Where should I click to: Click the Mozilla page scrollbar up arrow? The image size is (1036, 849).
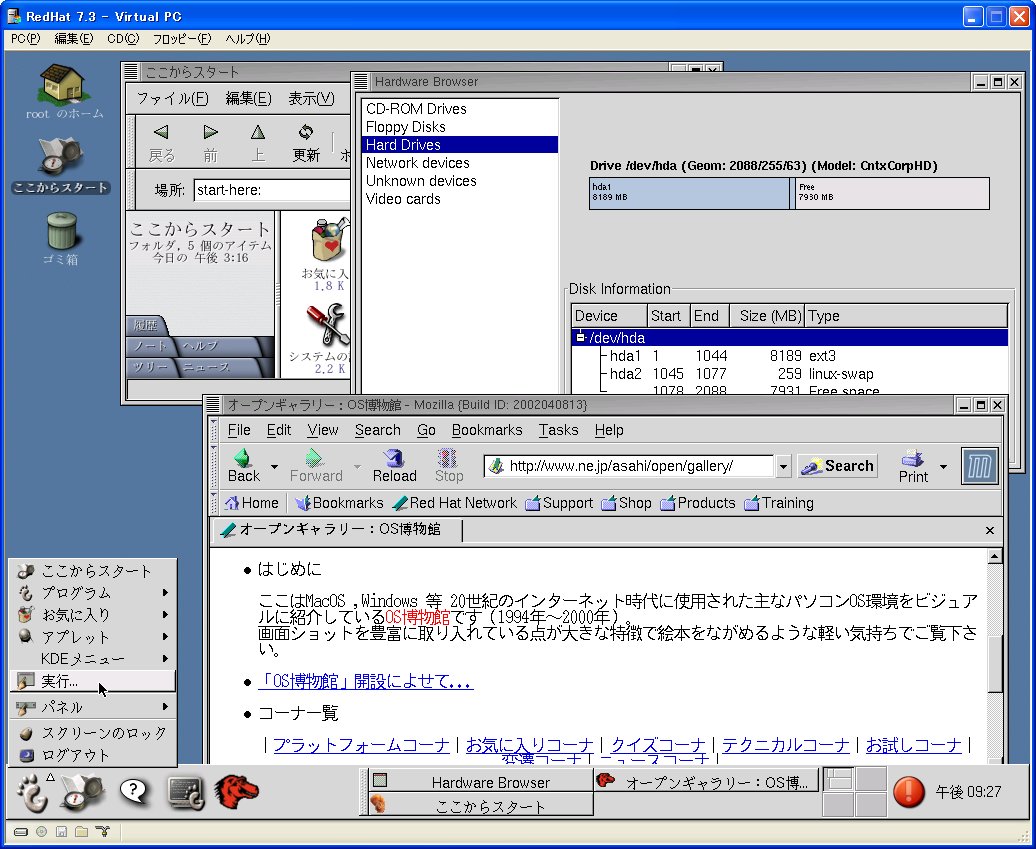[x=994, y=556]
